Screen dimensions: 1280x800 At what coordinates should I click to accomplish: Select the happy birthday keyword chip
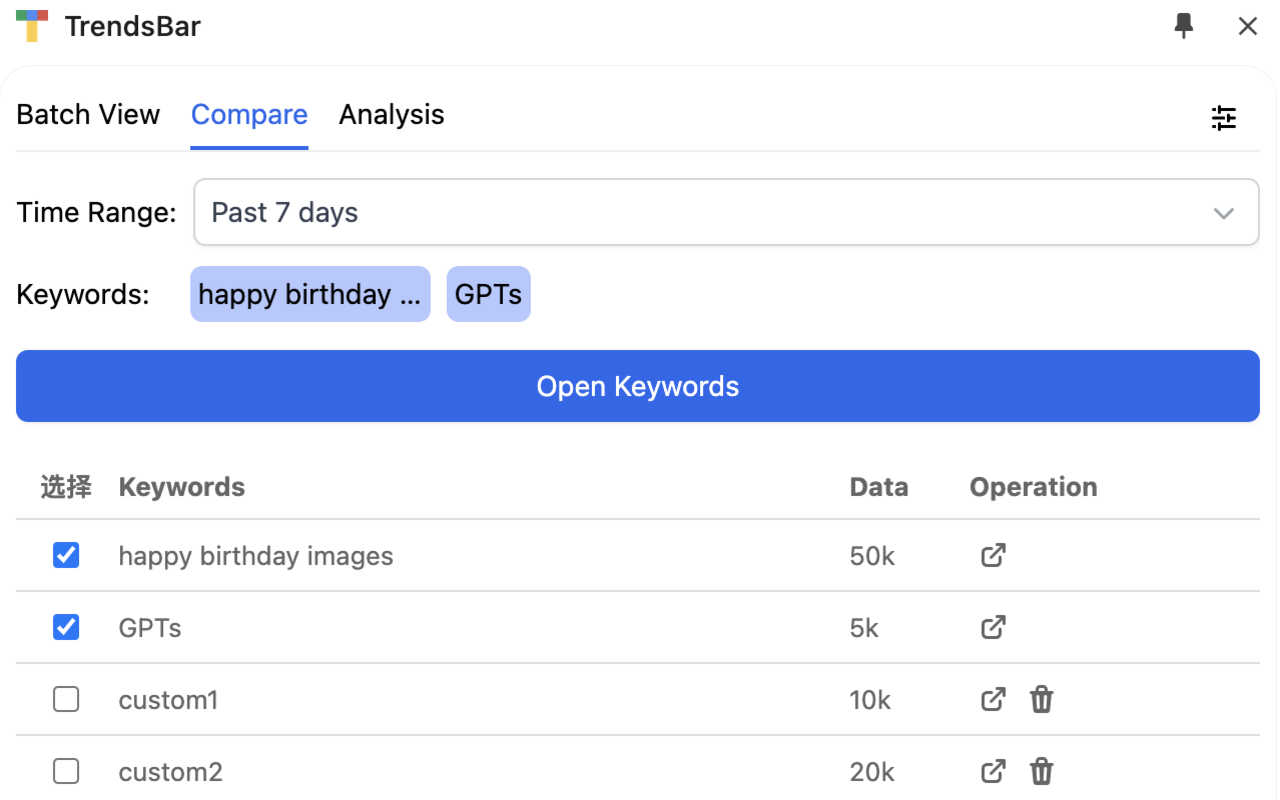310,294
